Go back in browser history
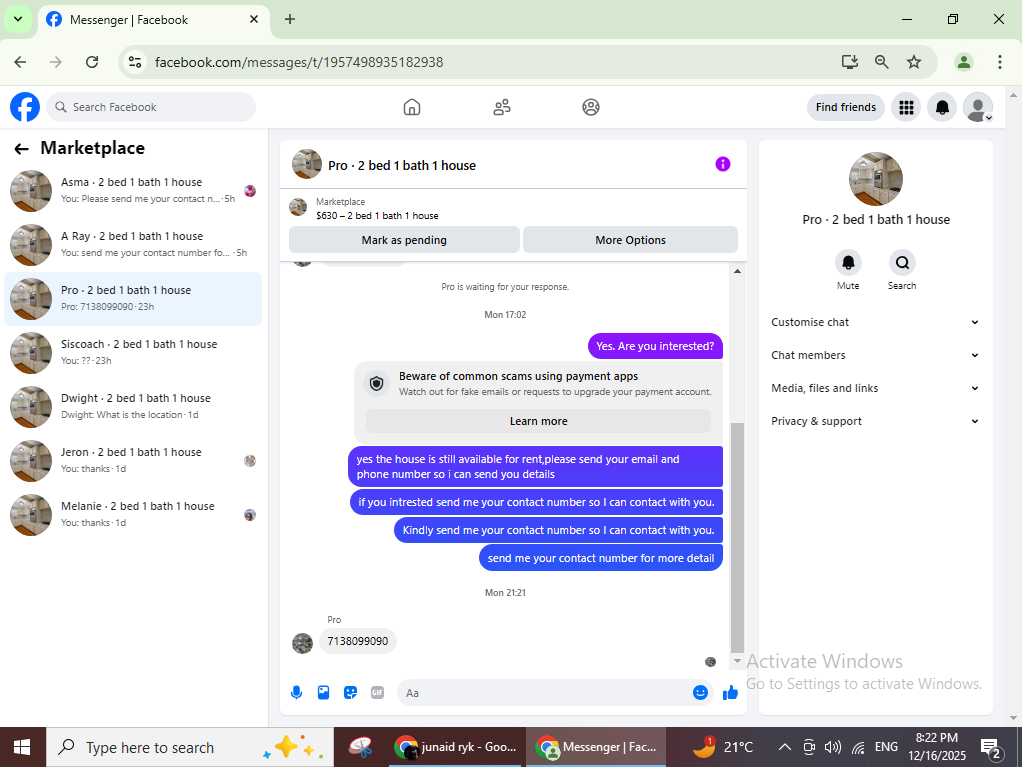1022x767 pixels. point(20,62)
